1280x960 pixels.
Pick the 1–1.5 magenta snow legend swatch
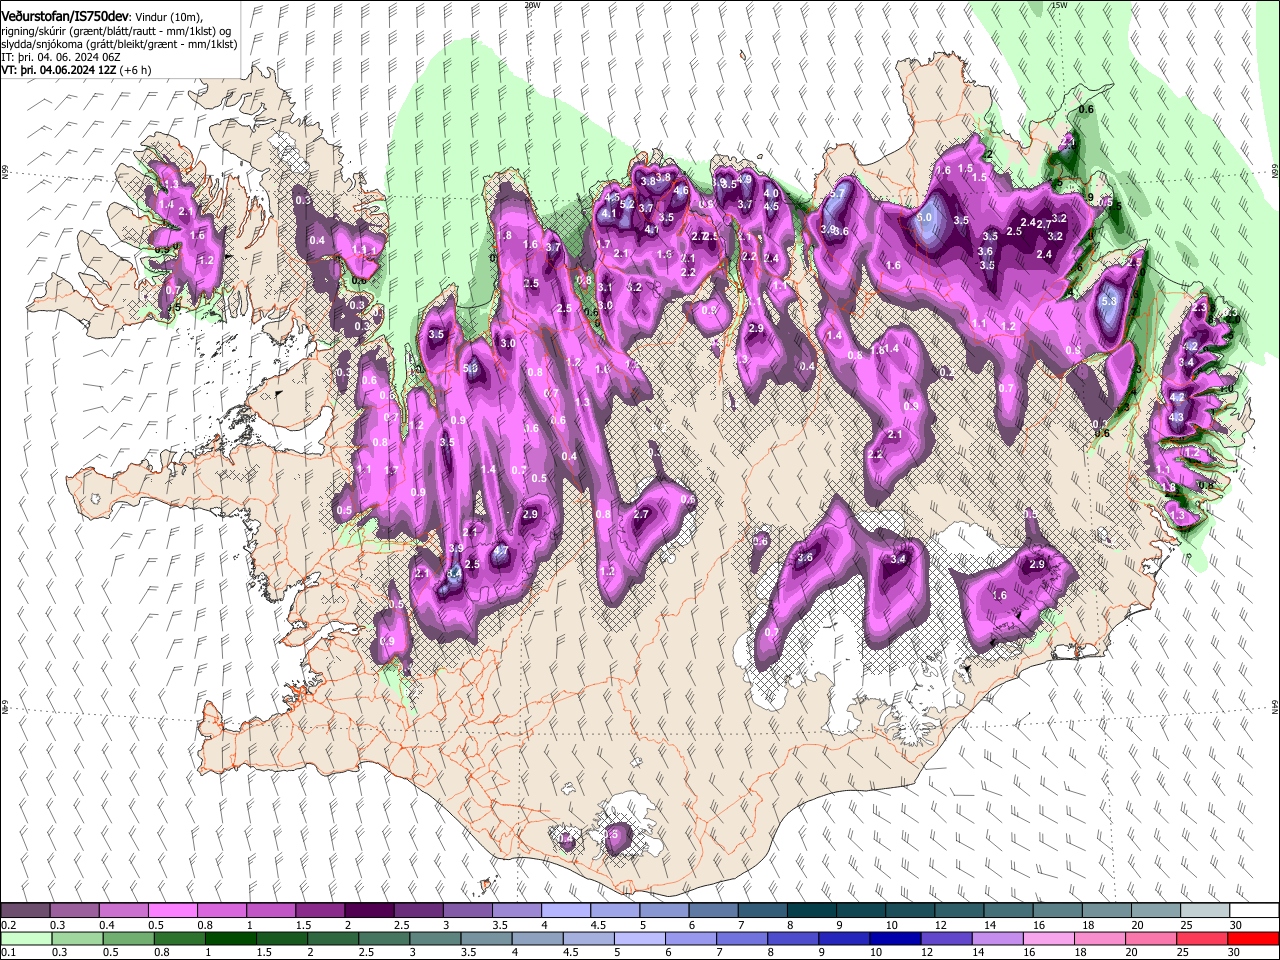271,911
